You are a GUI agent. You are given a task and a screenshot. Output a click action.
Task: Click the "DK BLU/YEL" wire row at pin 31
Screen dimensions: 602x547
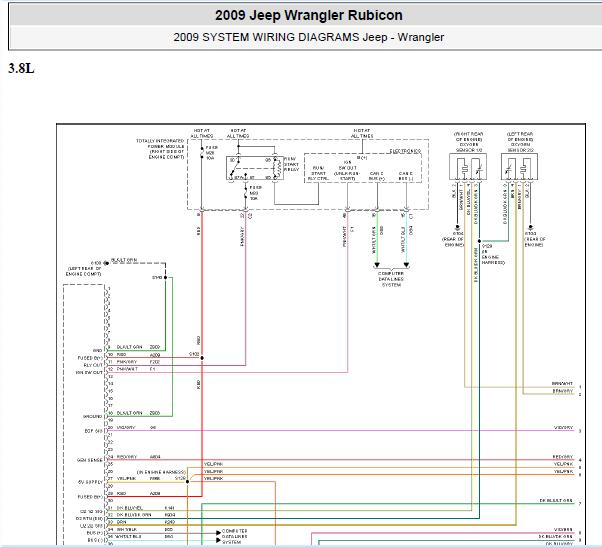tap(146, 507)
